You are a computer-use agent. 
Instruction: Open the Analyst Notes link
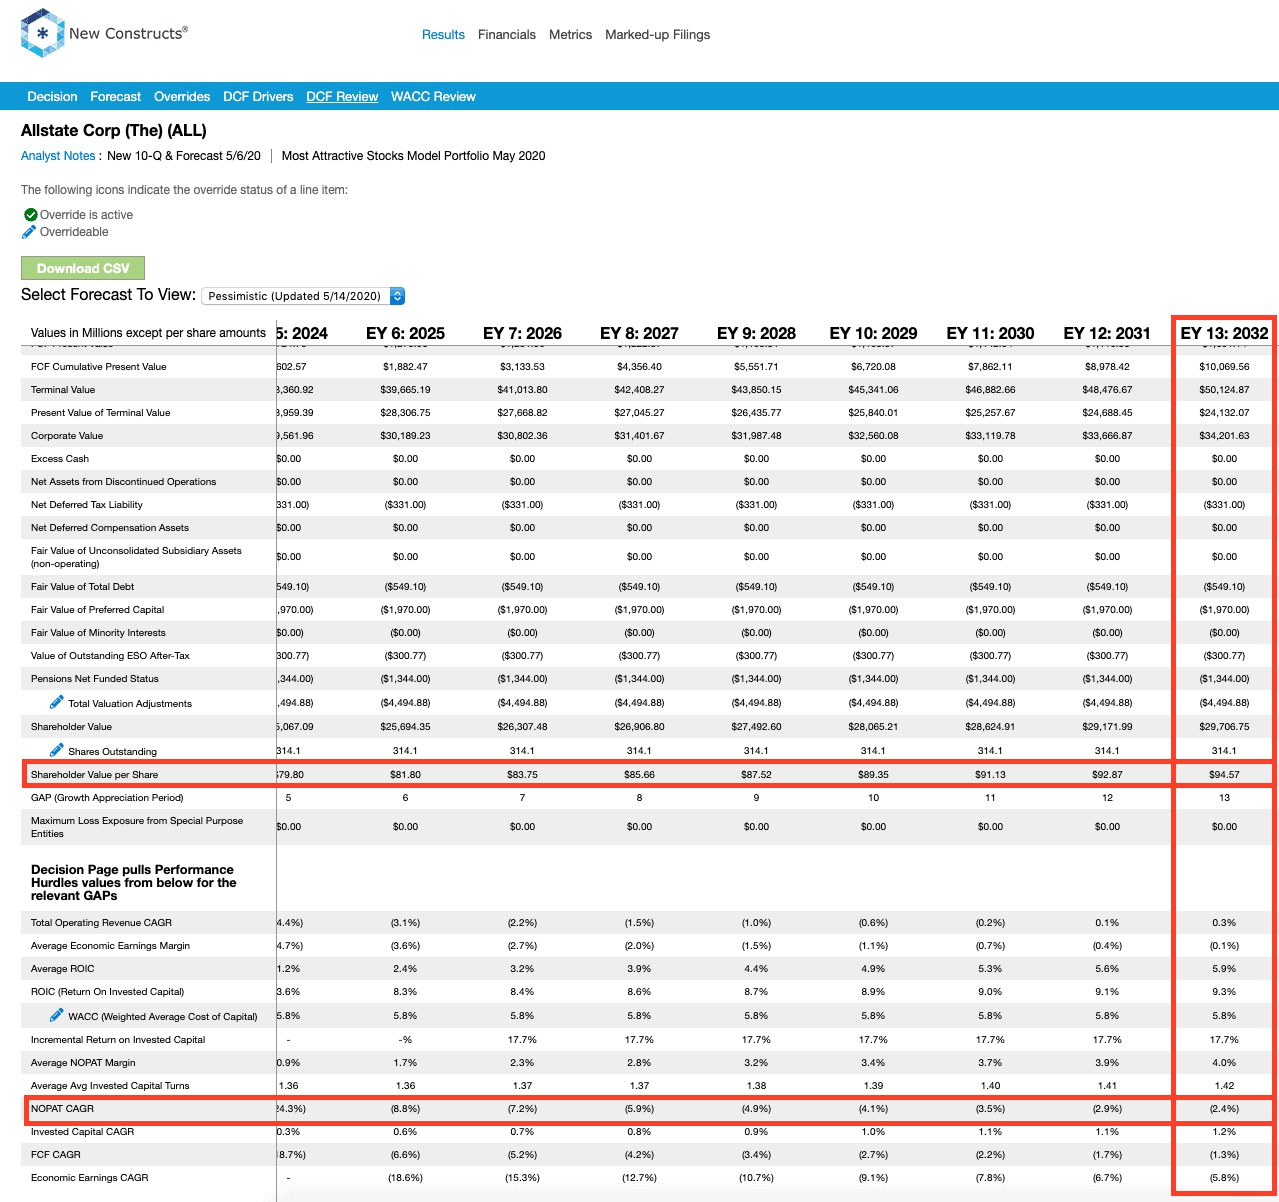pyautogui.click(x=58, y=156)
